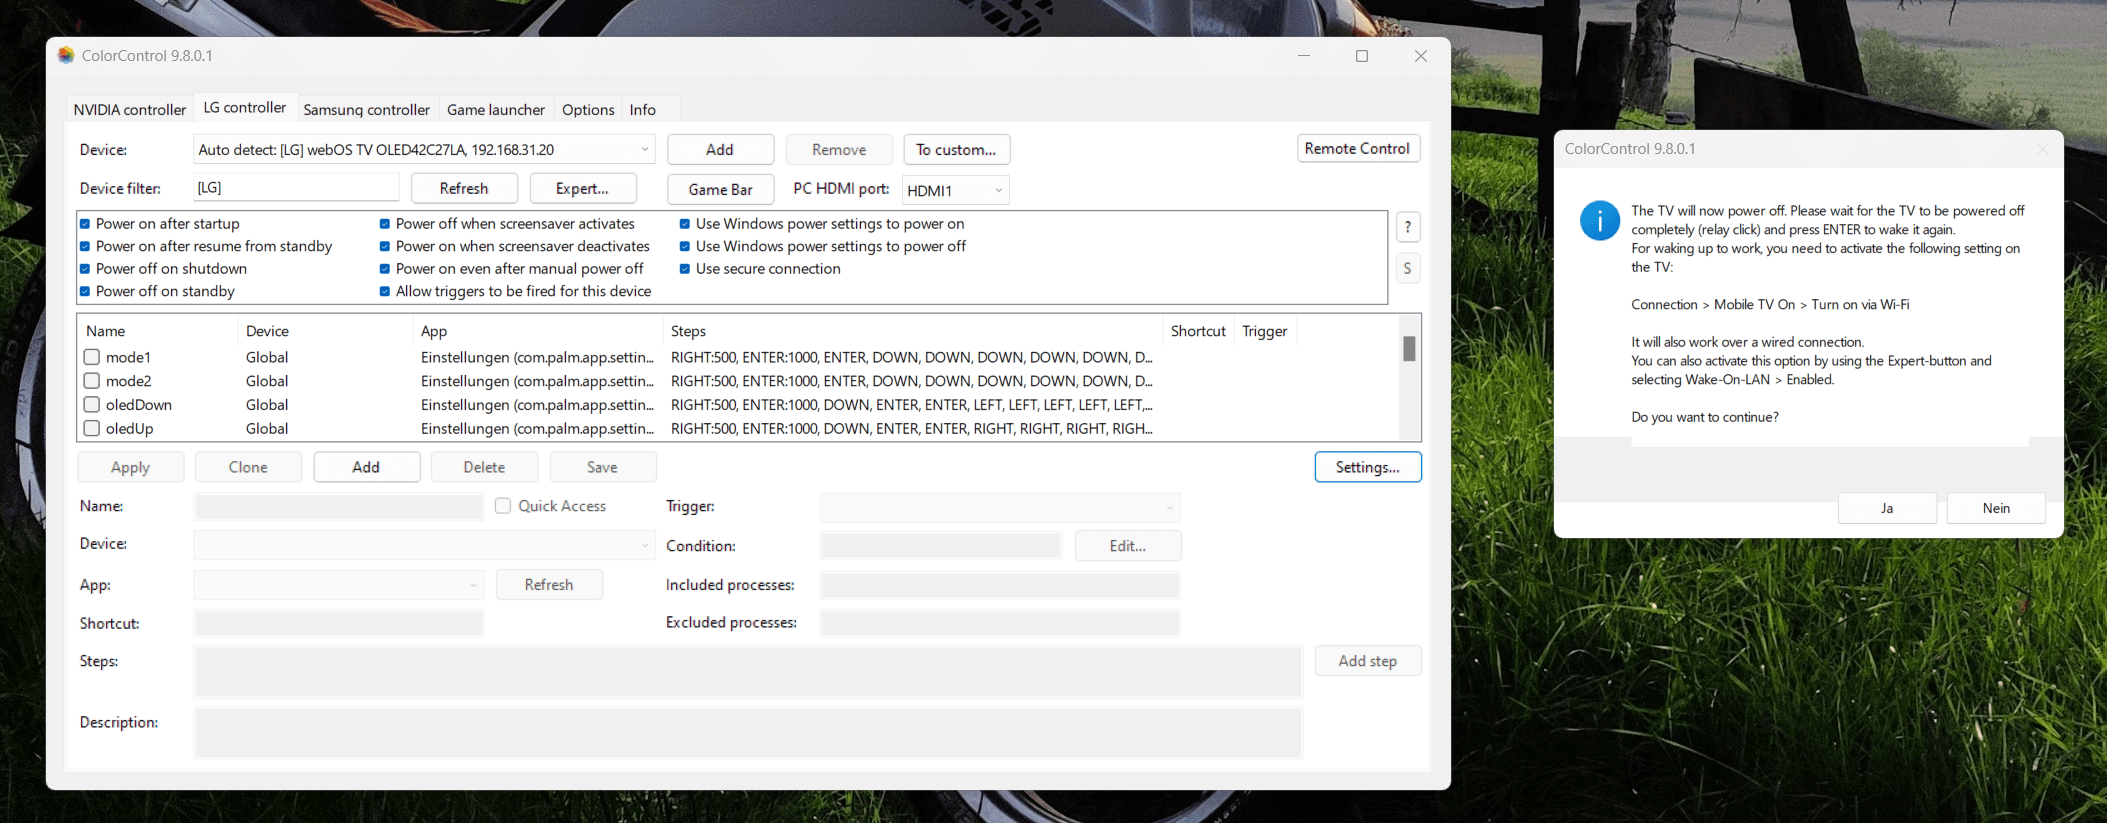Toggle Power on when screensaver deactivates

point(385,246)
